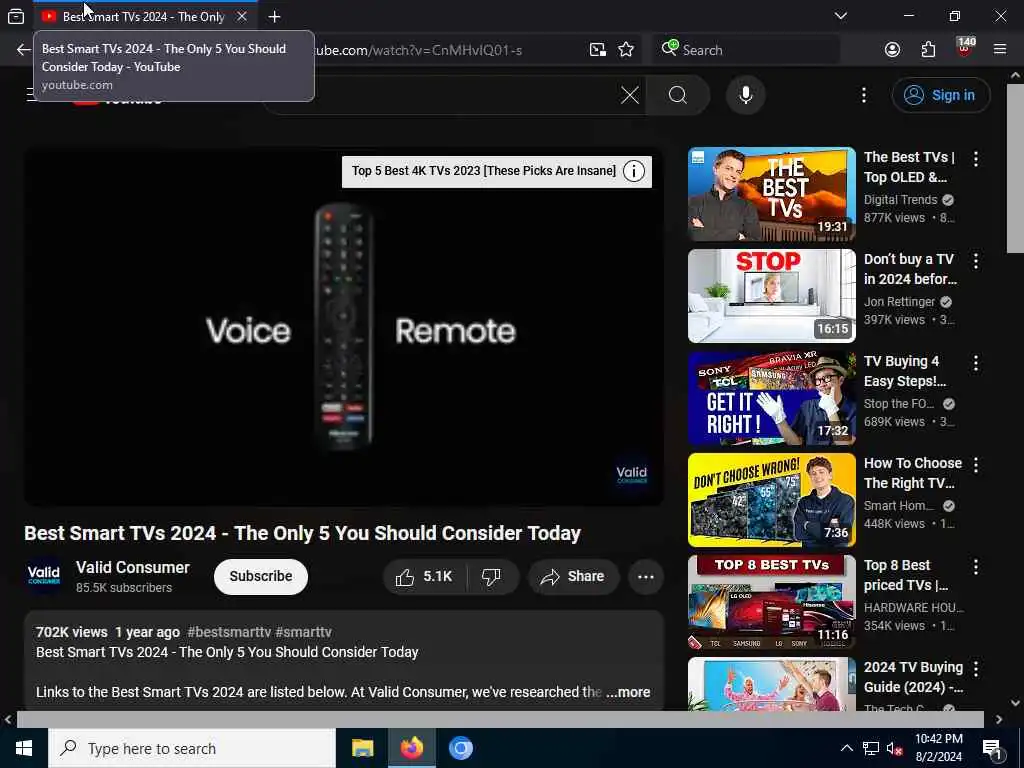Close the Best Smart TVs 2024 tab
This screenshot has width=1024, height=768.
242,16
